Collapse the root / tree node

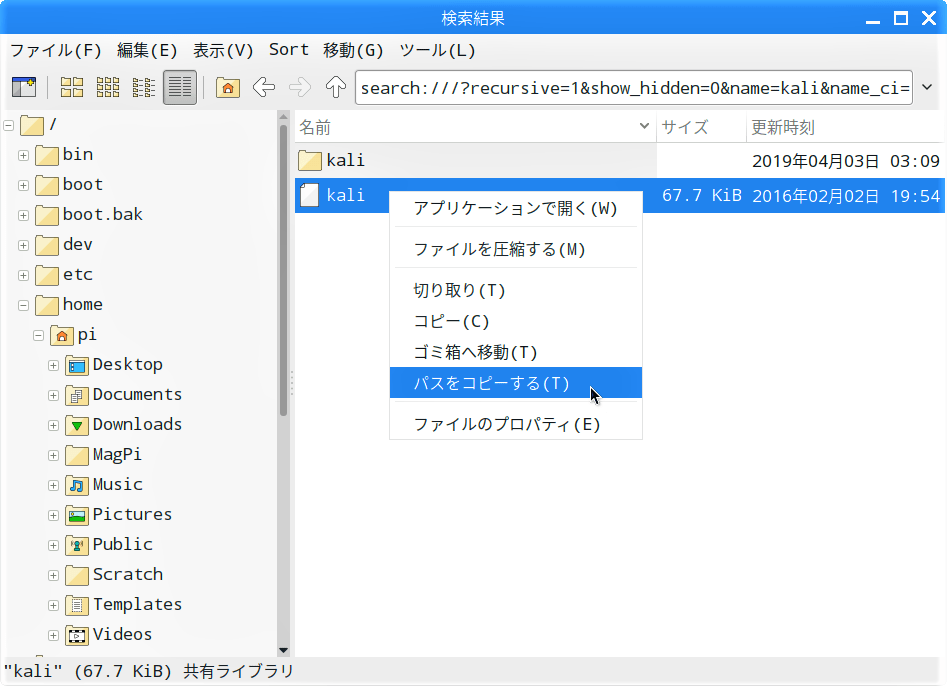[x=8, y=126]
